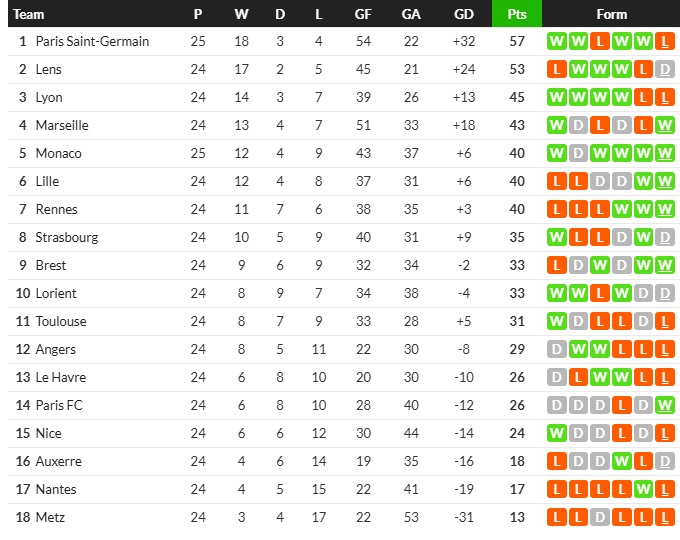Open the Paris Saint-Germain team link
The height and width of the screenshot is (540, 680).
point(92,42)
